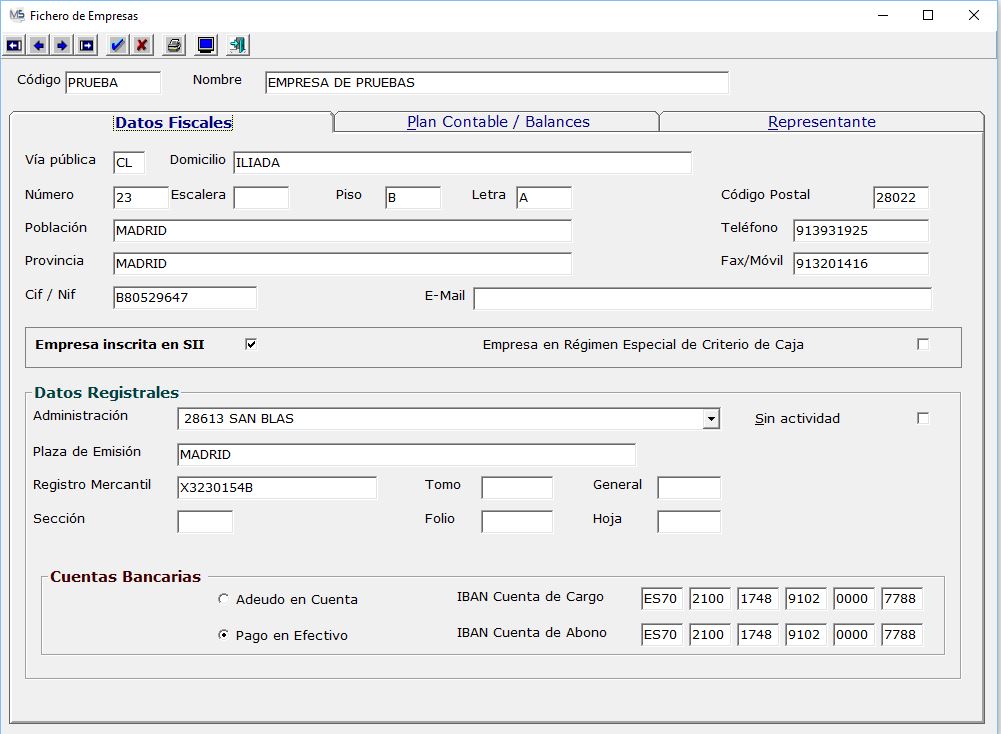Switch to the Datos Fiscales tab

(x=173, y=123)
